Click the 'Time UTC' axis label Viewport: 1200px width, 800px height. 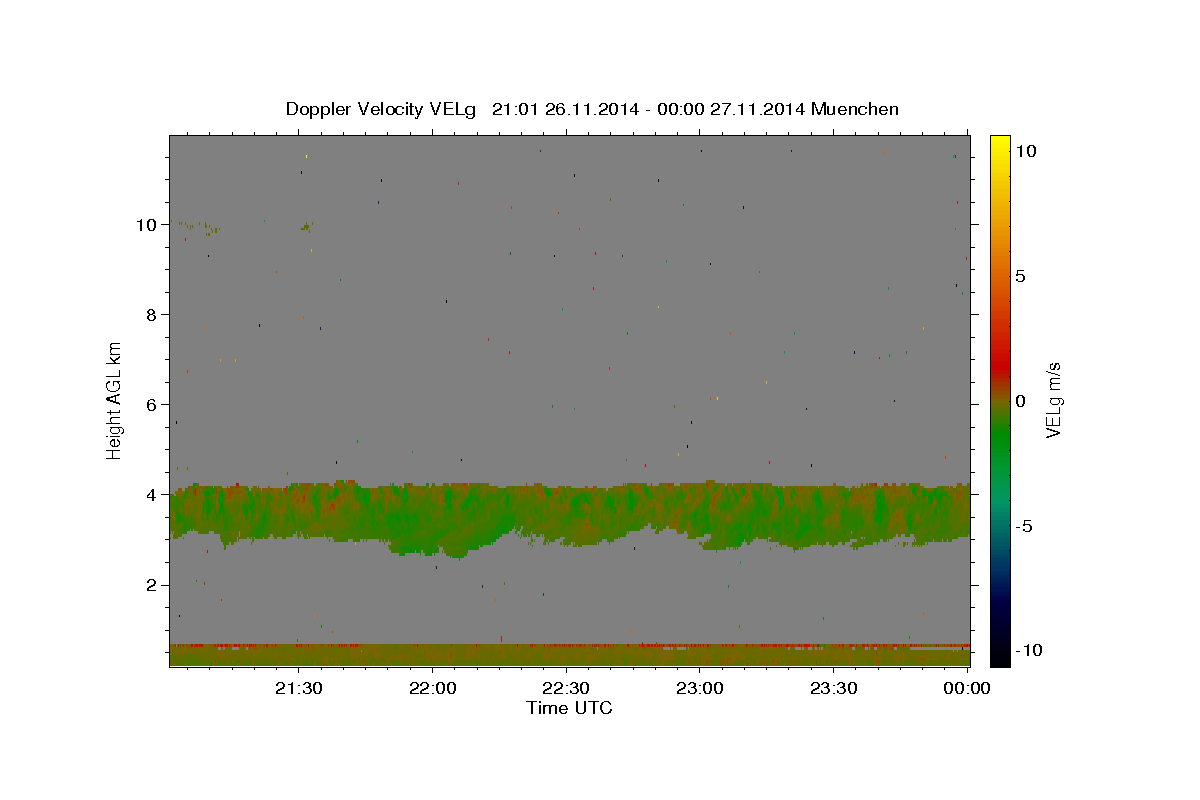point(569,708)
